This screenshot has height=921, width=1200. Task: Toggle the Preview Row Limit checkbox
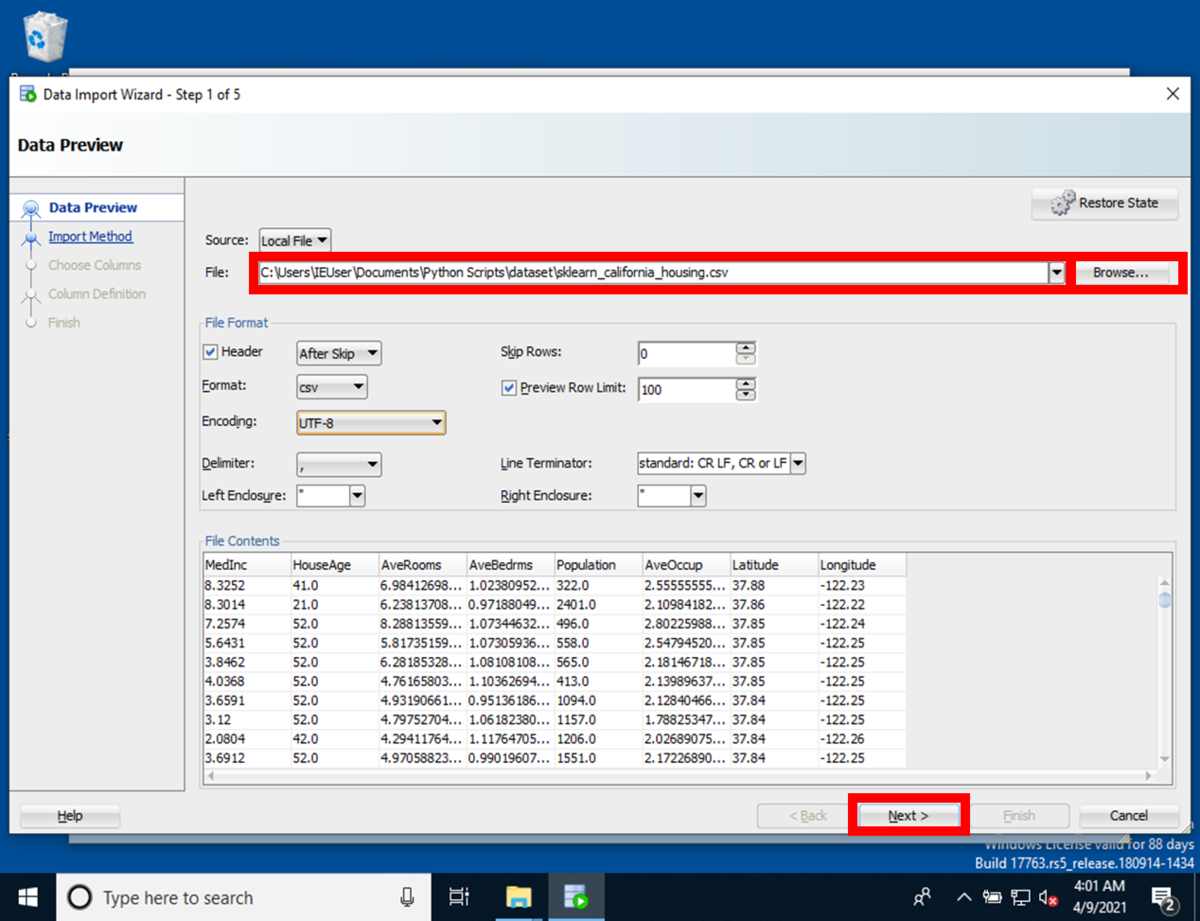tap(509, 388)
